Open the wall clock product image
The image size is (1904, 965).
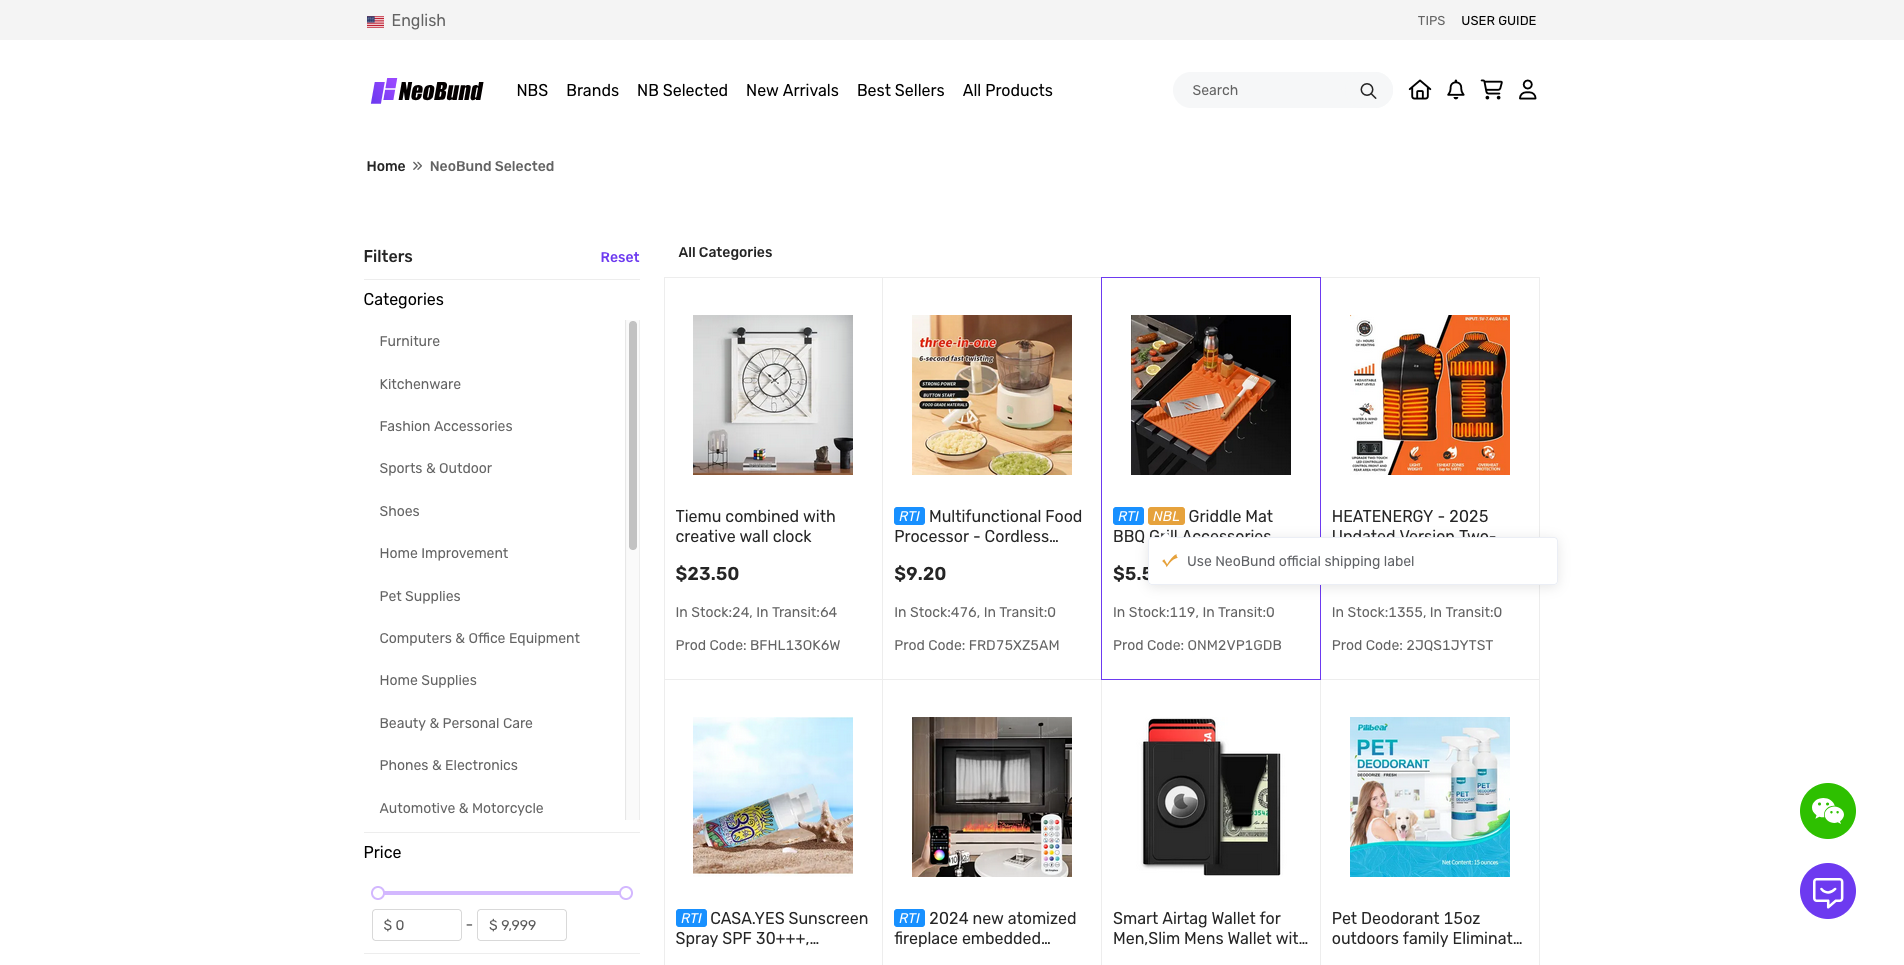[773, 395]
